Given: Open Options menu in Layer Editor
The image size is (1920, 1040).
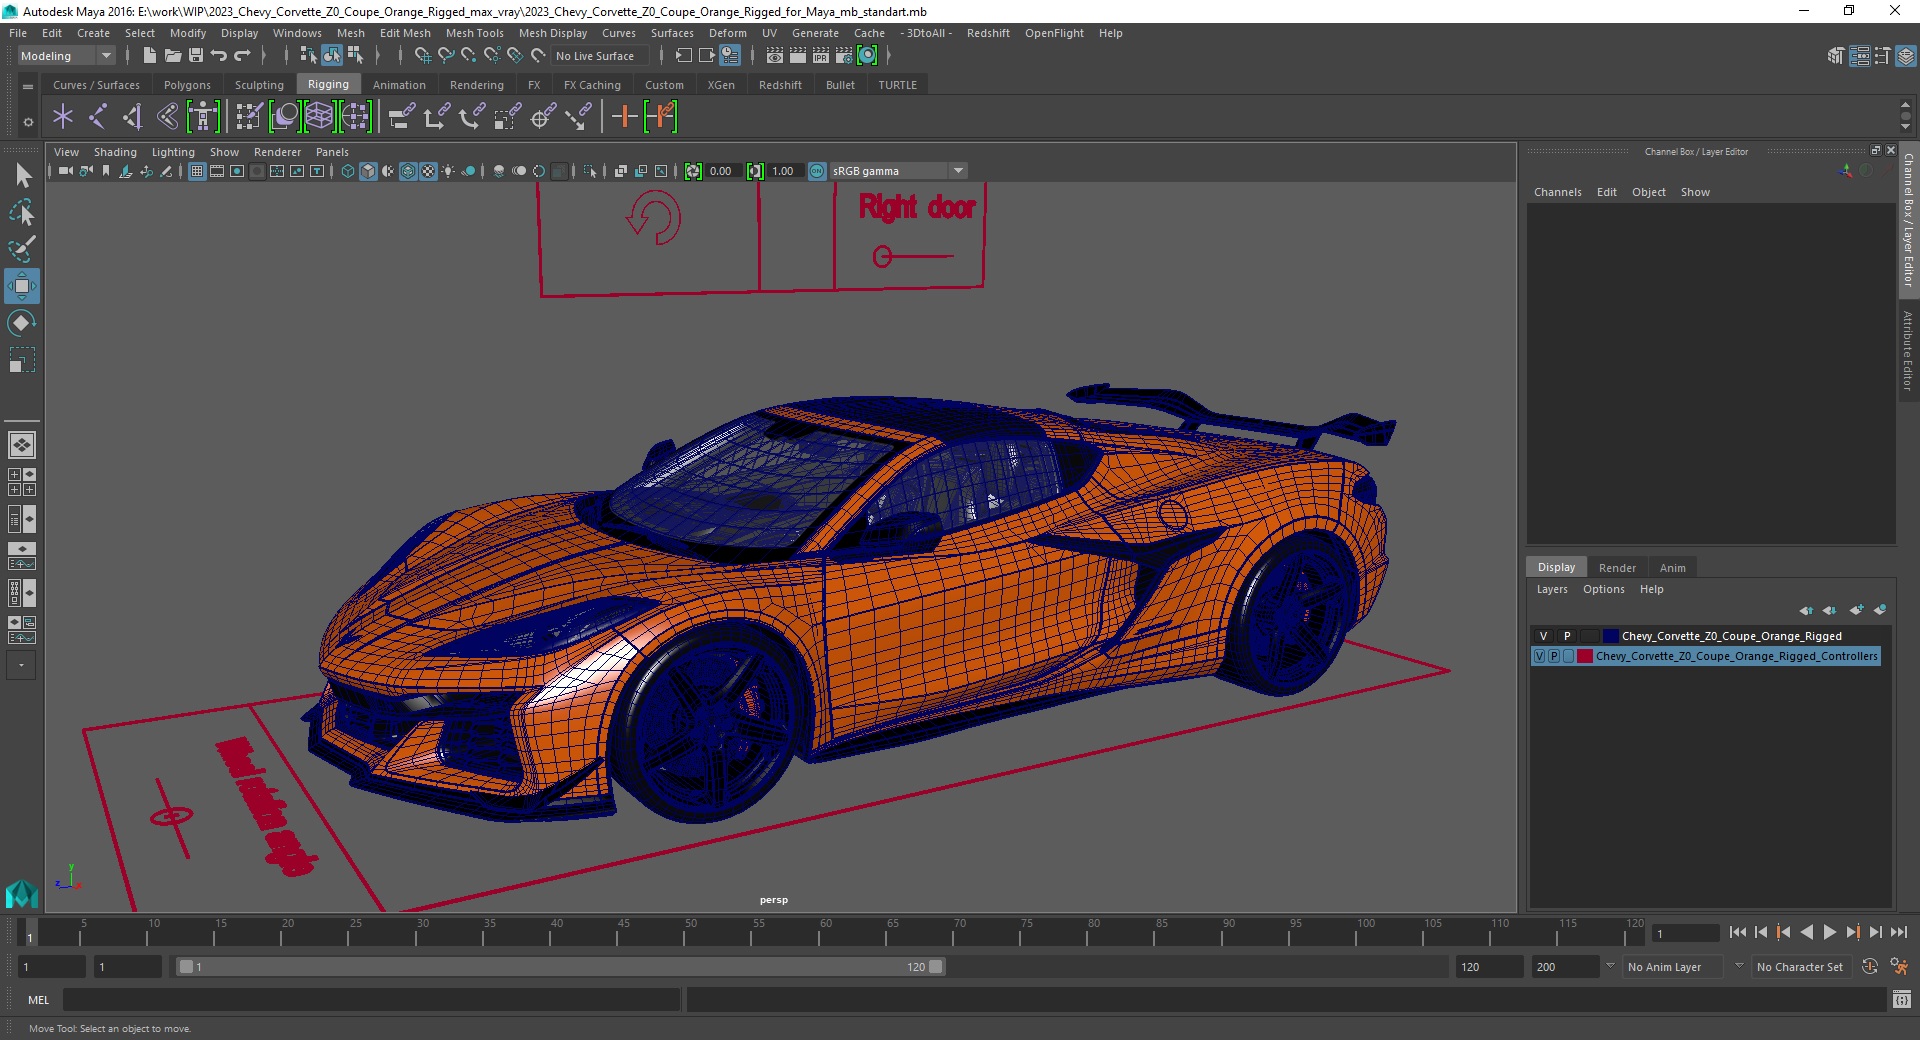Looking at the screenshot, I should pyautogui.click(x=1603, y=589).
